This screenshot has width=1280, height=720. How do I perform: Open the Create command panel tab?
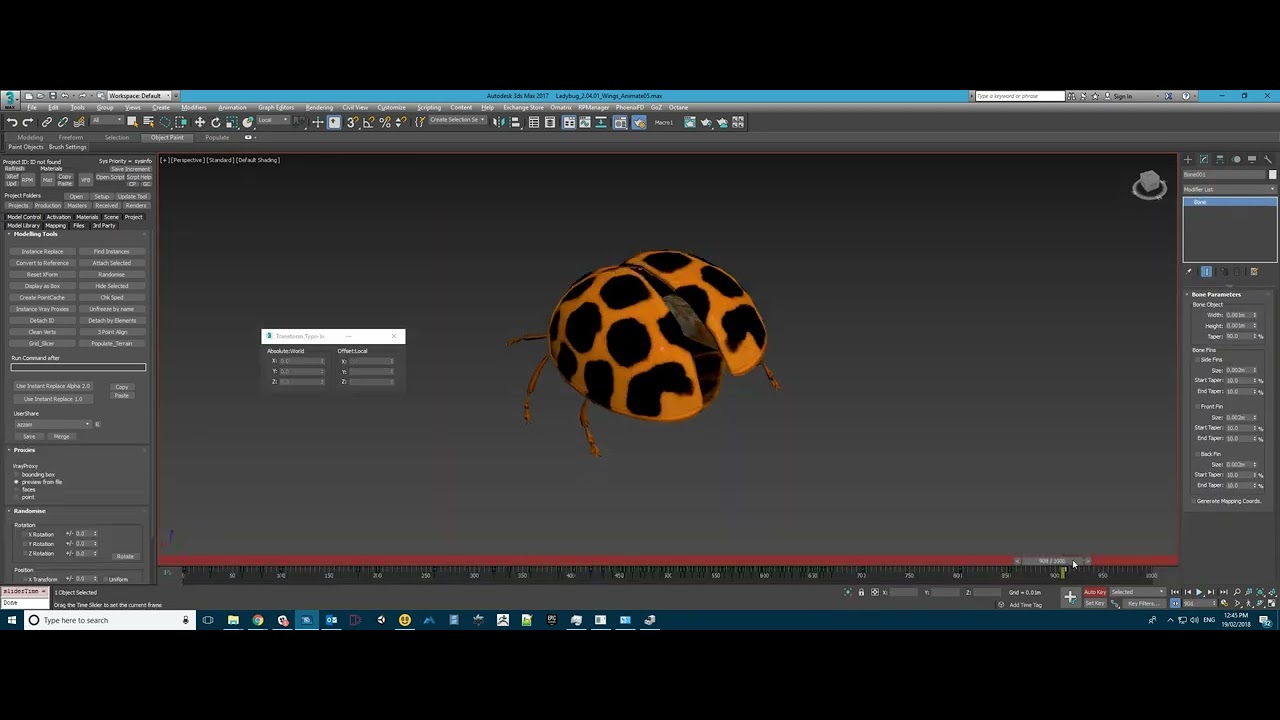[x=1188, y=159]
